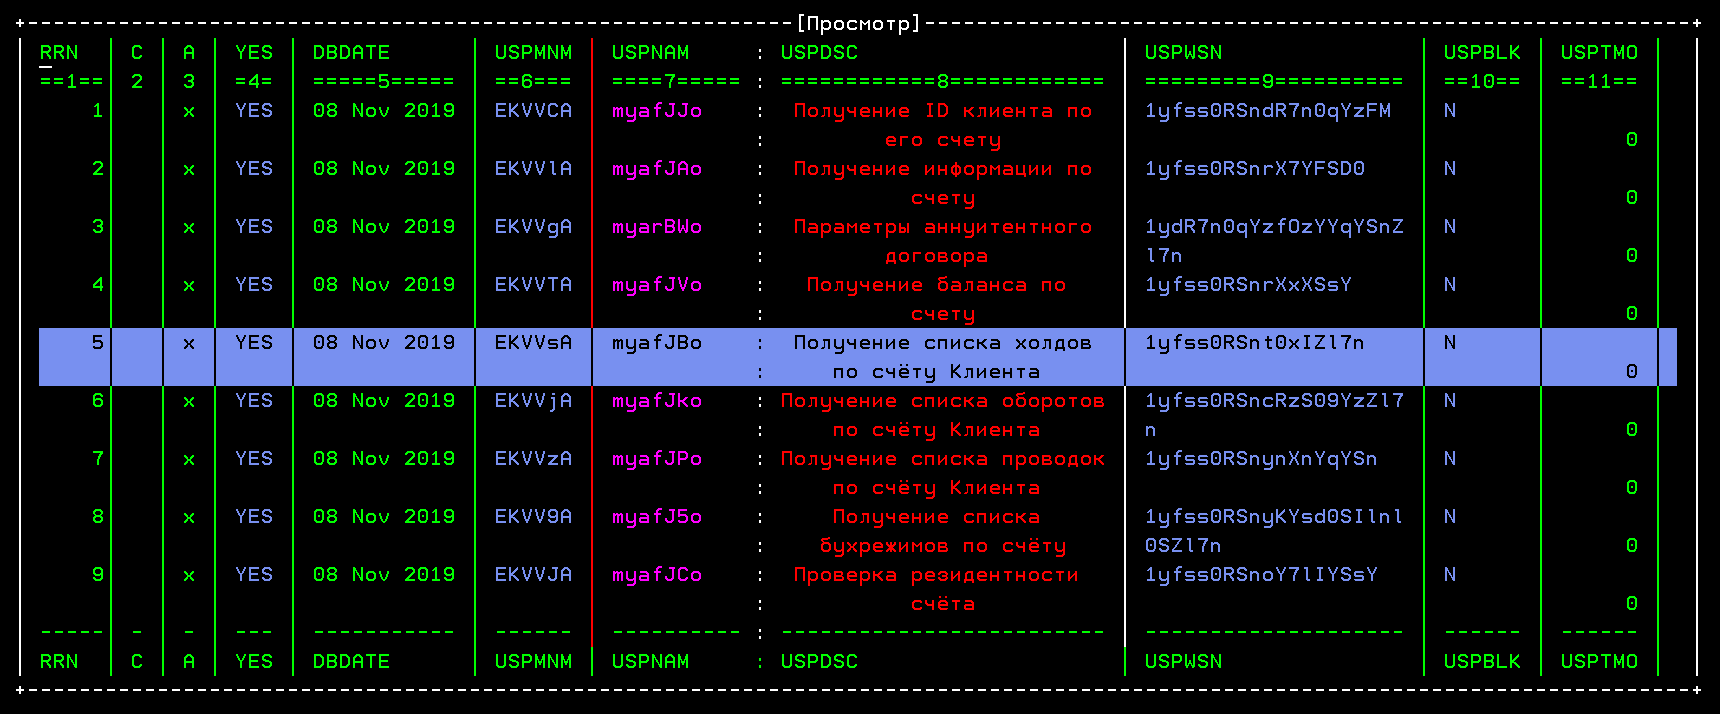Click the x mark in row 3
Viewport: 1720px width, 714px height.
click(x=189, y=228)
